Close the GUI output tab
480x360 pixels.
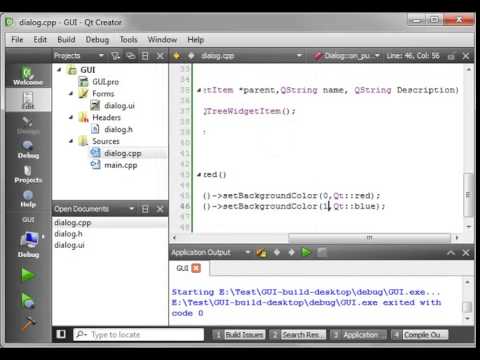tap(197, 268)
